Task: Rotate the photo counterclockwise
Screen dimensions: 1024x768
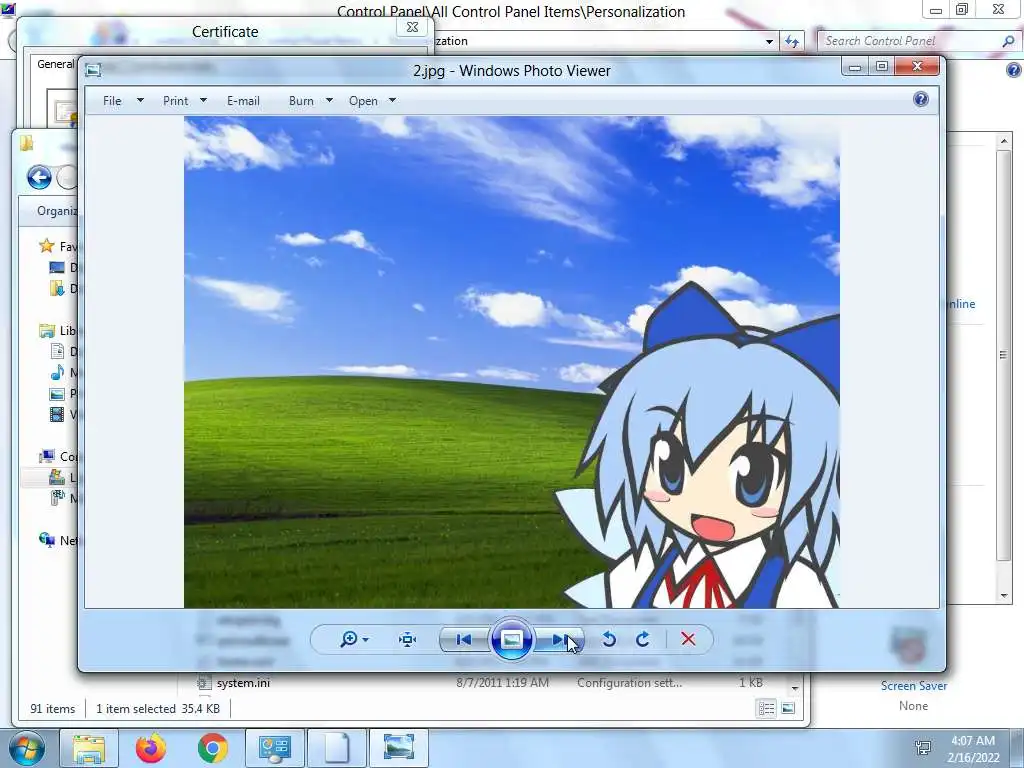Action: [x=609, y=639]
